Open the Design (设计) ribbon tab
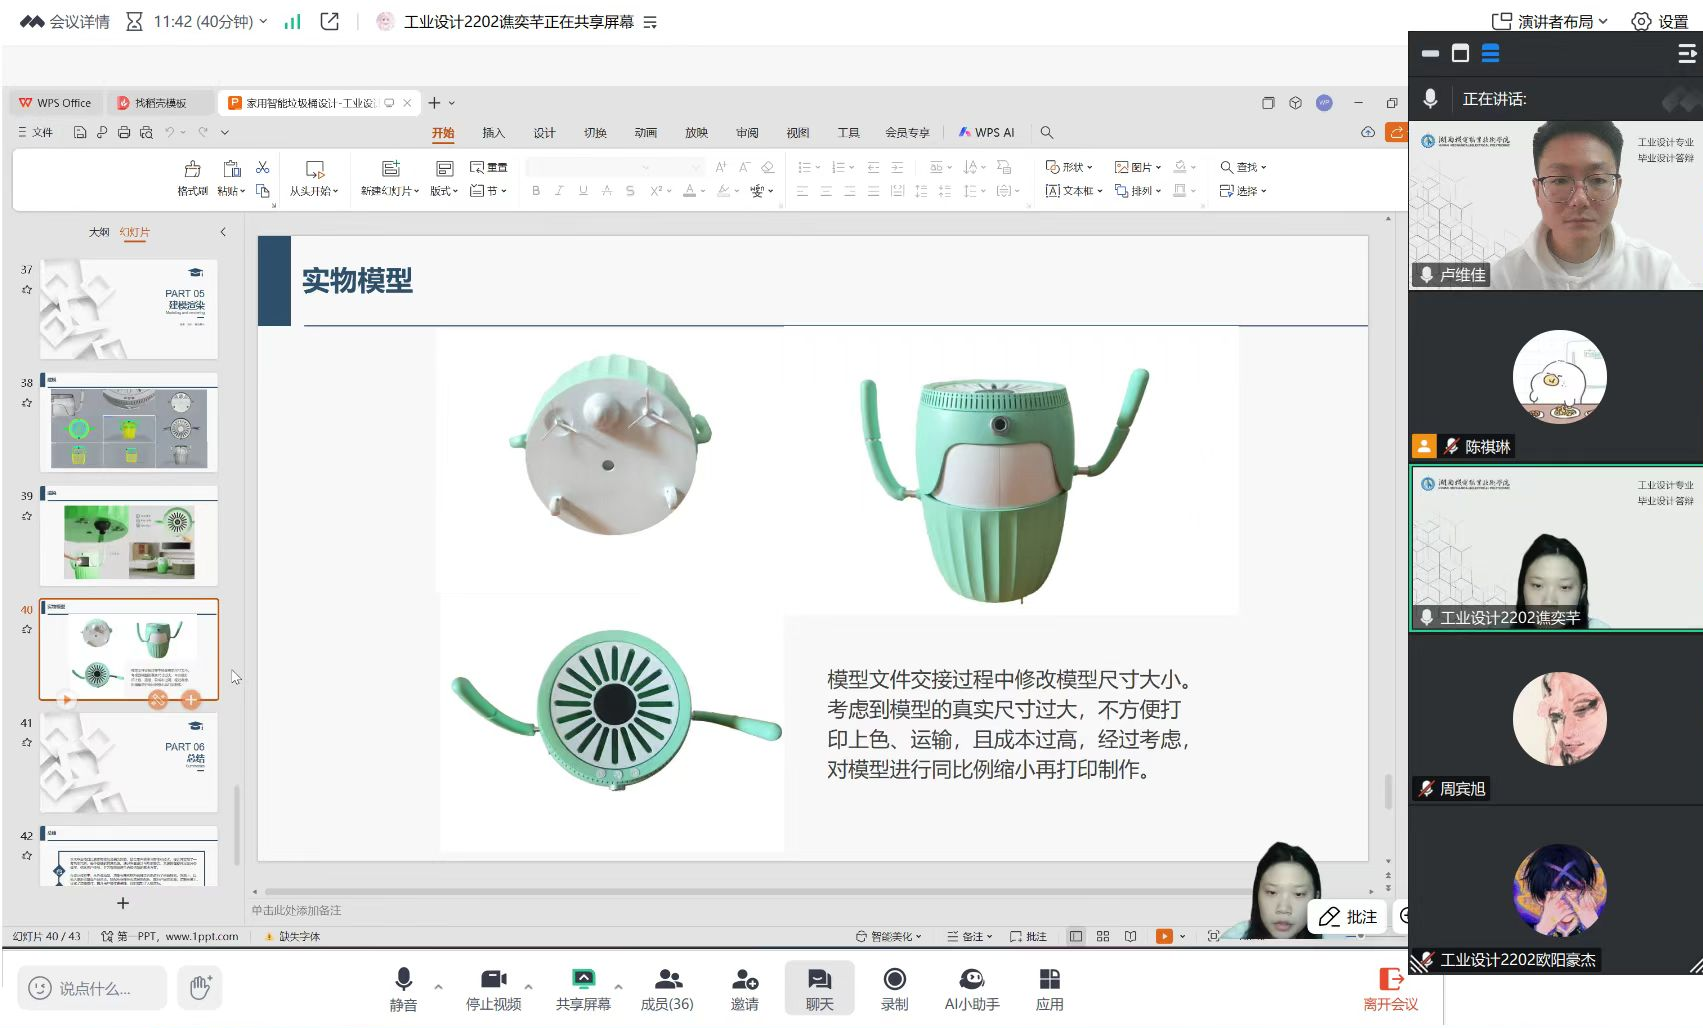The image size is (1705, 1029). point(544,132)
